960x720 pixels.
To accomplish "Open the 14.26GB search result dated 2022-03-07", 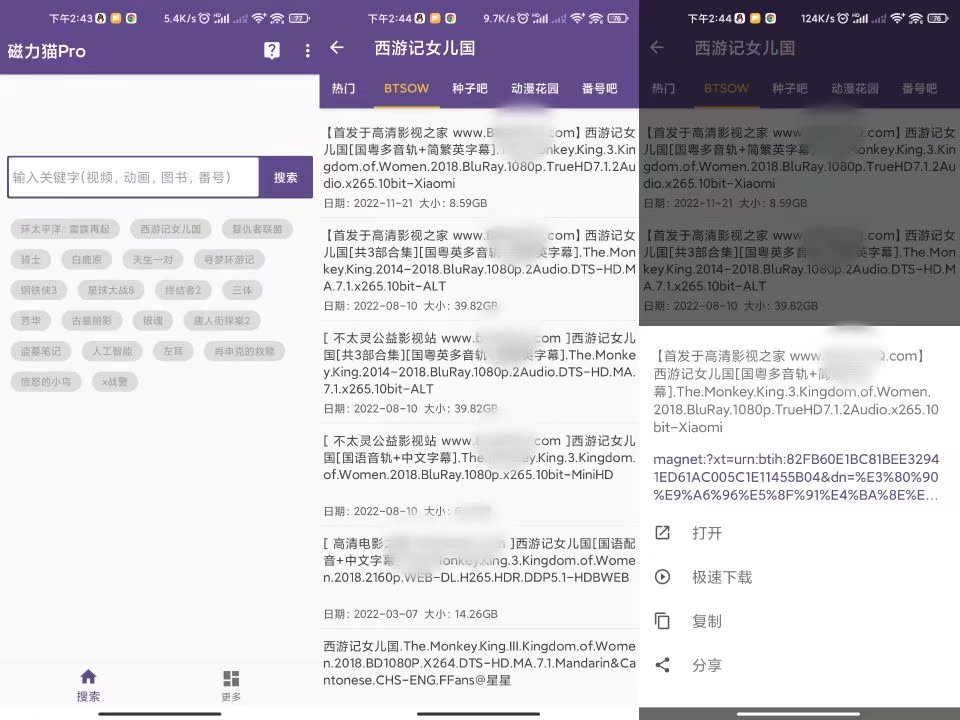I will (479, 576).
